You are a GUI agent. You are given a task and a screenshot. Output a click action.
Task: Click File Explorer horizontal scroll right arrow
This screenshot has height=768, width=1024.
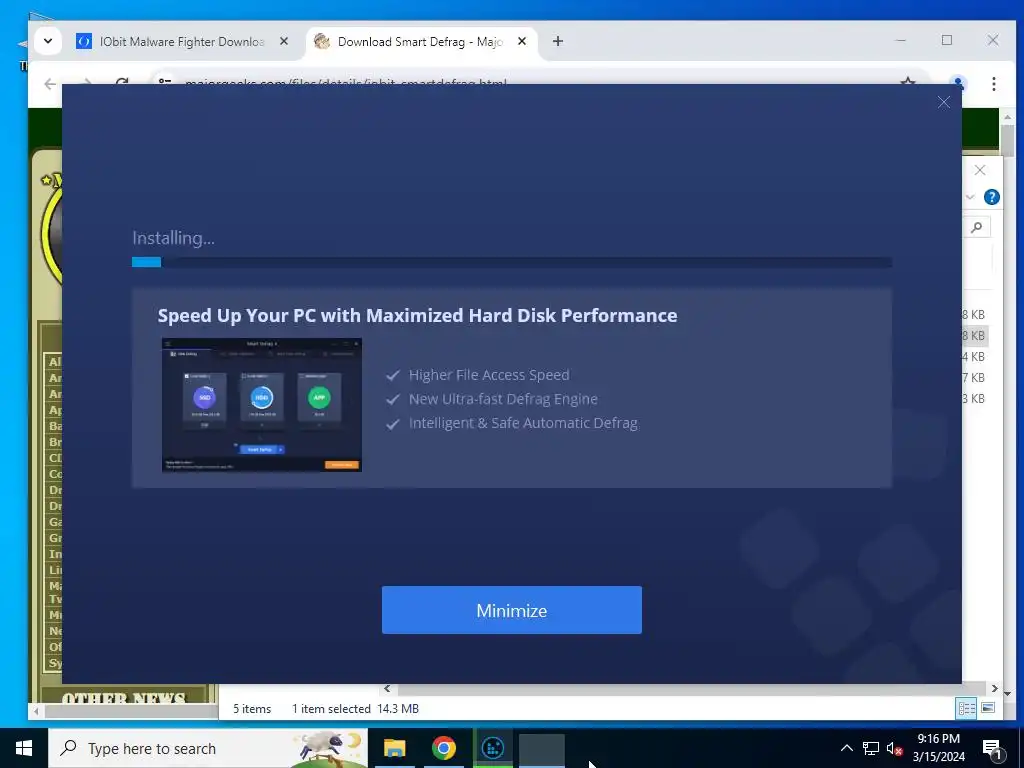[x=994, y=688]
